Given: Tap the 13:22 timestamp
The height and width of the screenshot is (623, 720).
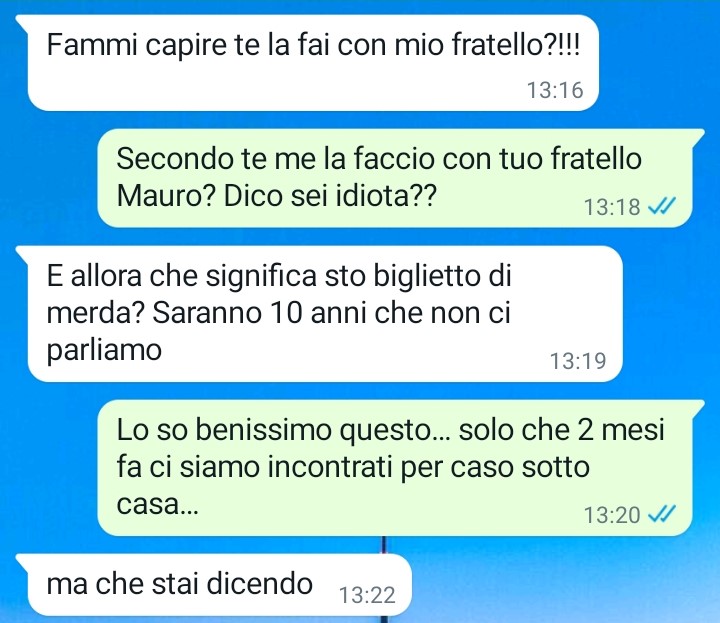Looking at the screenshot, I should [367, 595].
